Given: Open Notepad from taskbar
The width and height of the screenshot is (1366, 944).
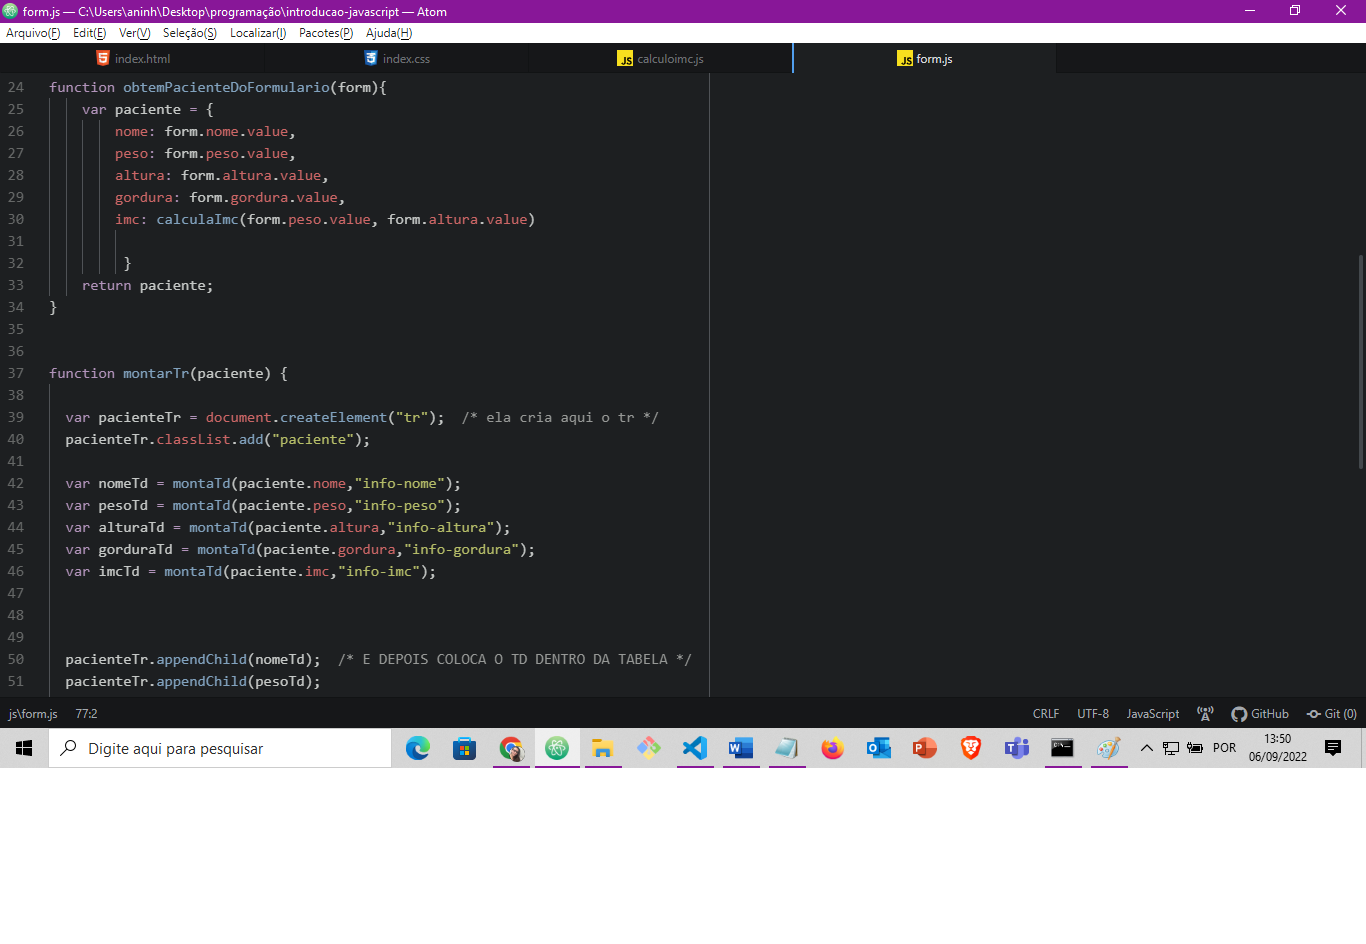Looking at the screenshot, I should pyautogui.click(x=787, y=748).
